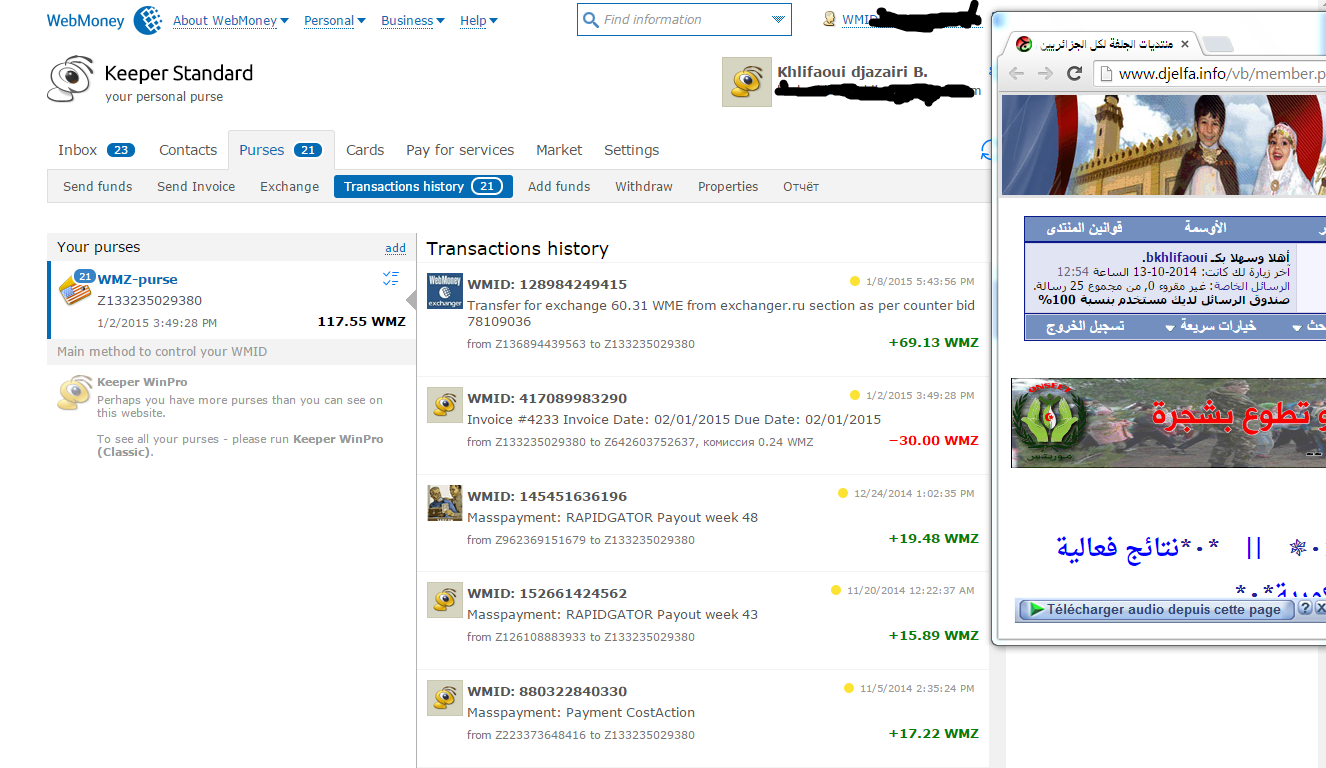
Task: Open the Settings tab
Action: pos(631,150)
